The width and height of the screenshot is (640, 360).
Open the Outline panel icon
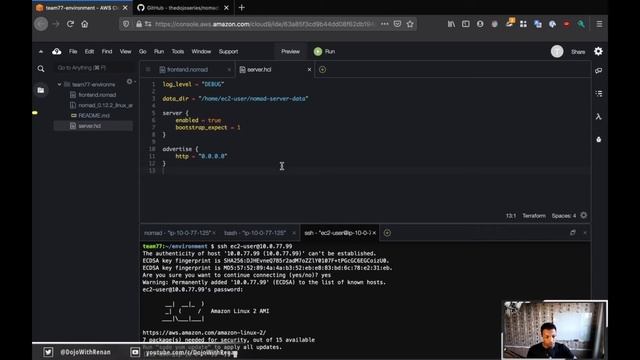coord(598,93)
